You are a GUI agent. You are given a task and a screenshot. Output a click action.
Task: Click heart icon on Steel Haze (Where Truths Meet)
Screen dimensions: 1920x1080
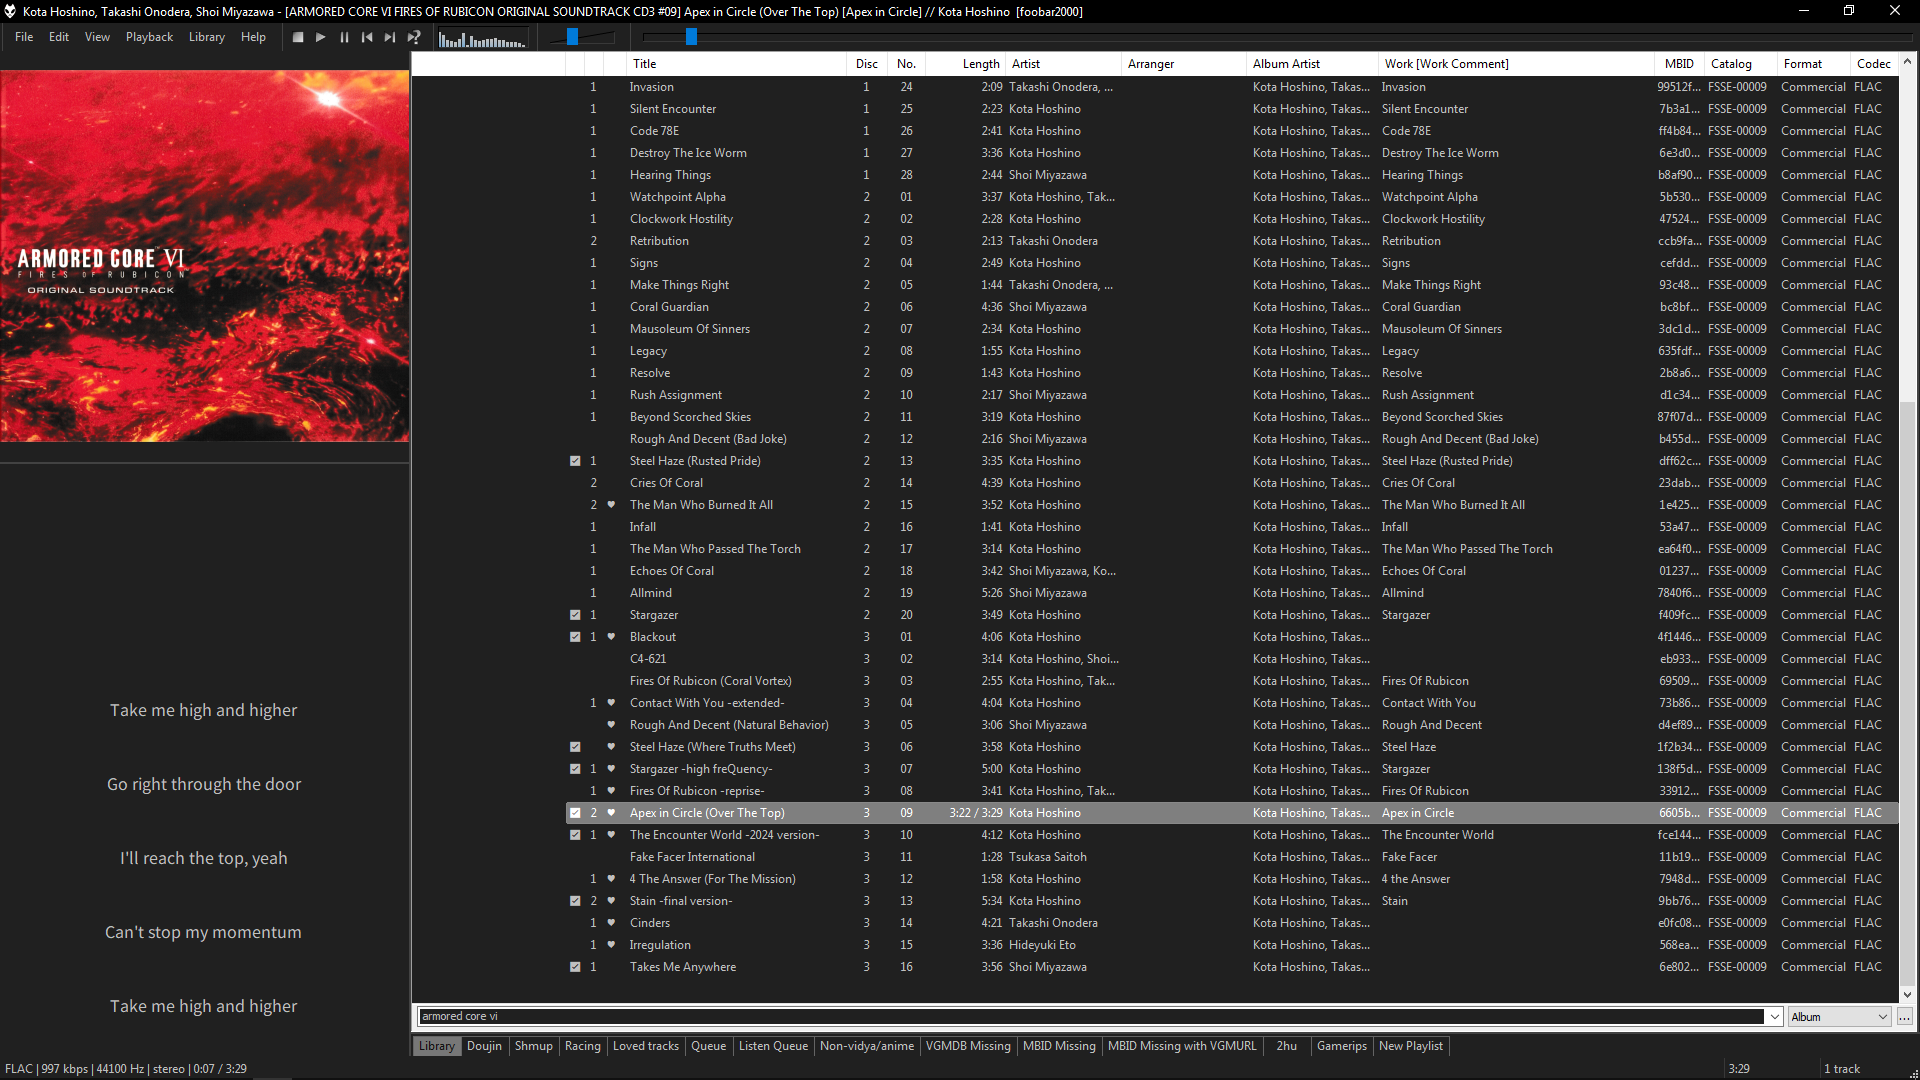(x=611, y=747)
